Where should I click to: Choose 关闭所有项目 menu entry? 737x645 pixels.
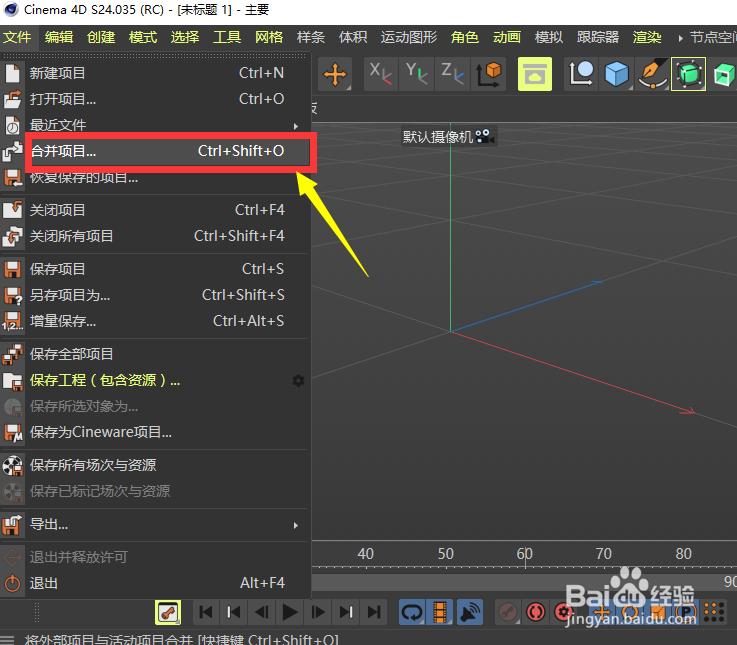[155, 236]
